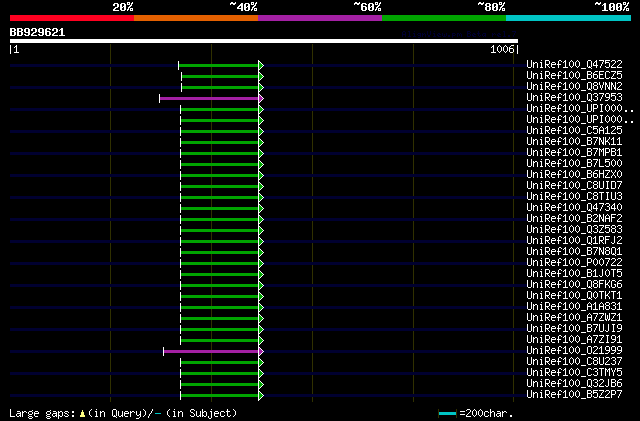Select the UniRef100_C8UID7 label
This screenshot has height=421, width=640.
click(x=574, y=185)
